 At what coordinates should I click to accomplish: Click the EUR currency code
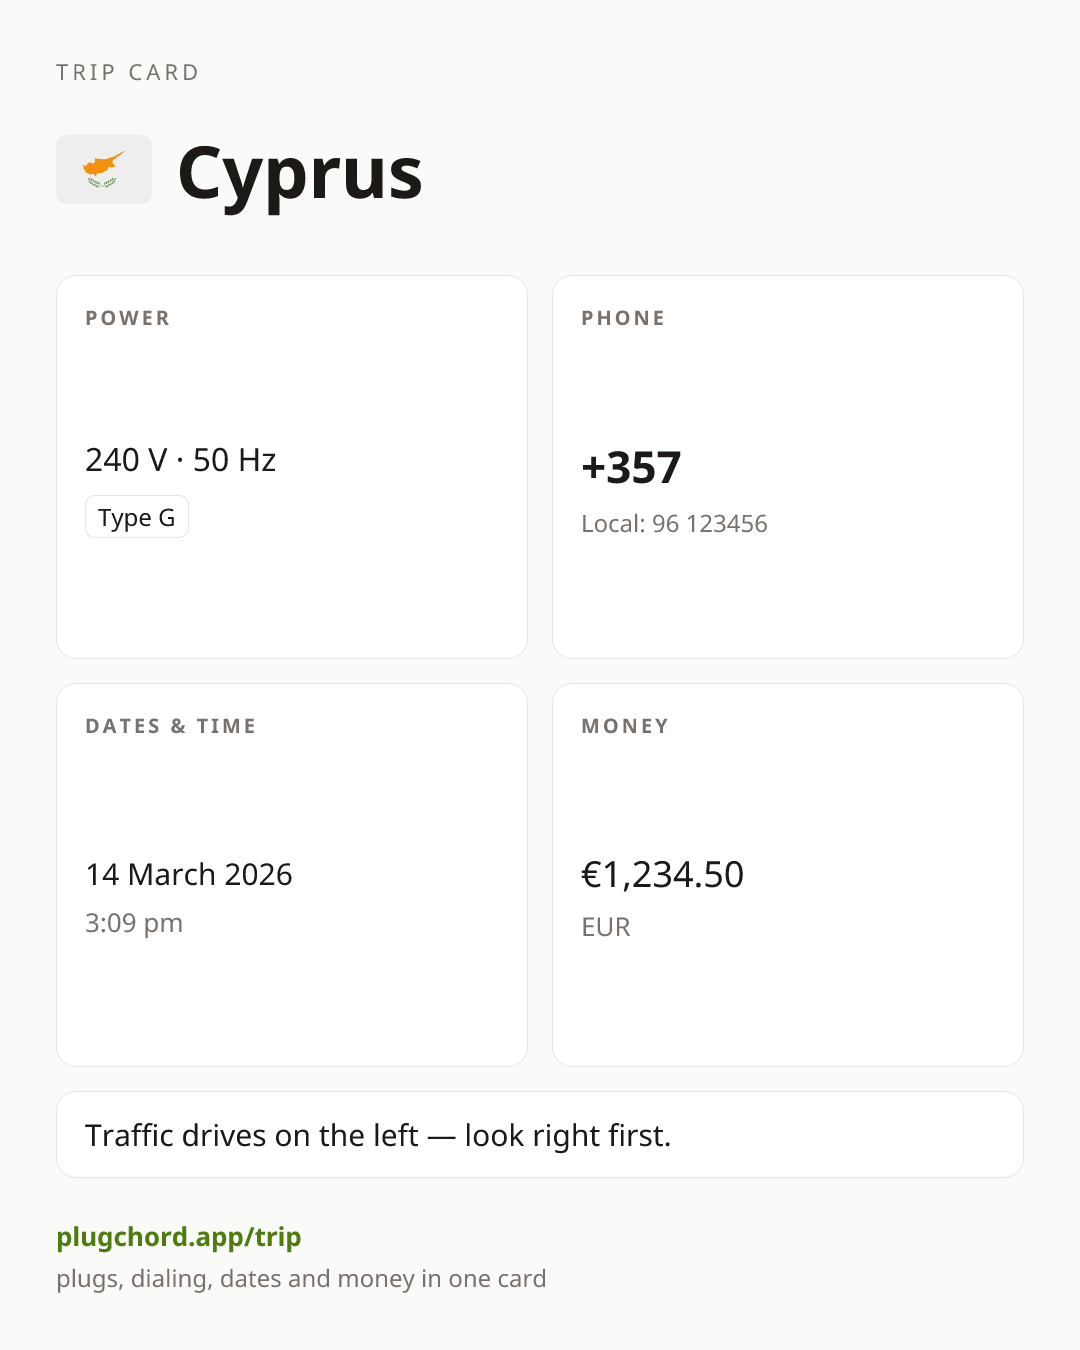(606, 927)
